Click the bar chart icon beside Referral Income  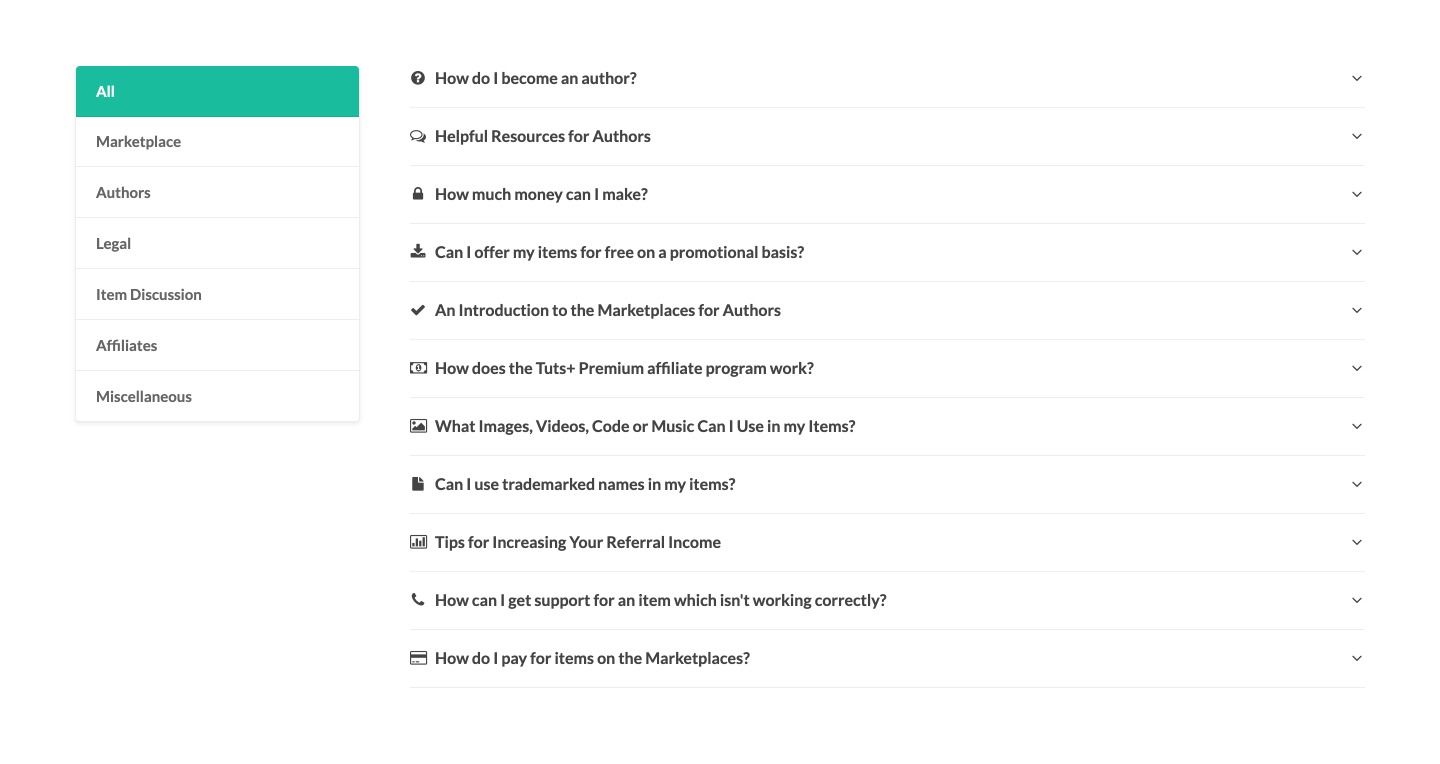[x=418, y=542]
